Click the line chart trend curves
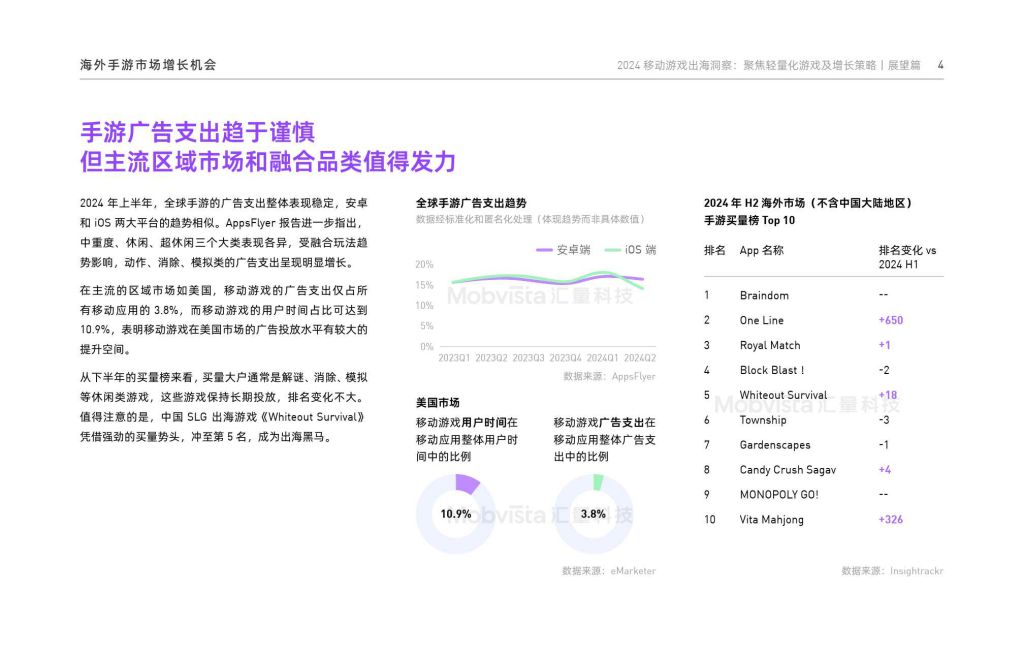Image resolution: width=1024 pixels, height=656 pixels. tap(547, 280)
